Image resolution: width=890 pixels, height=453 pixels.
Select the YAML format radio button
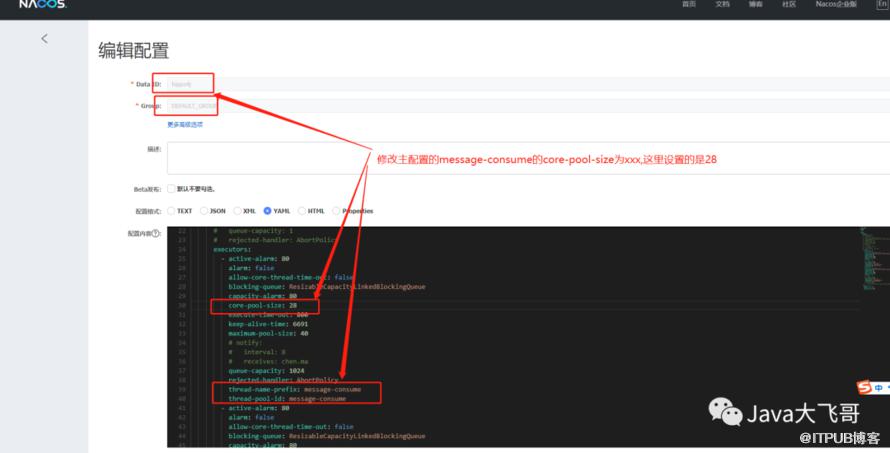(x=267, y=211)
